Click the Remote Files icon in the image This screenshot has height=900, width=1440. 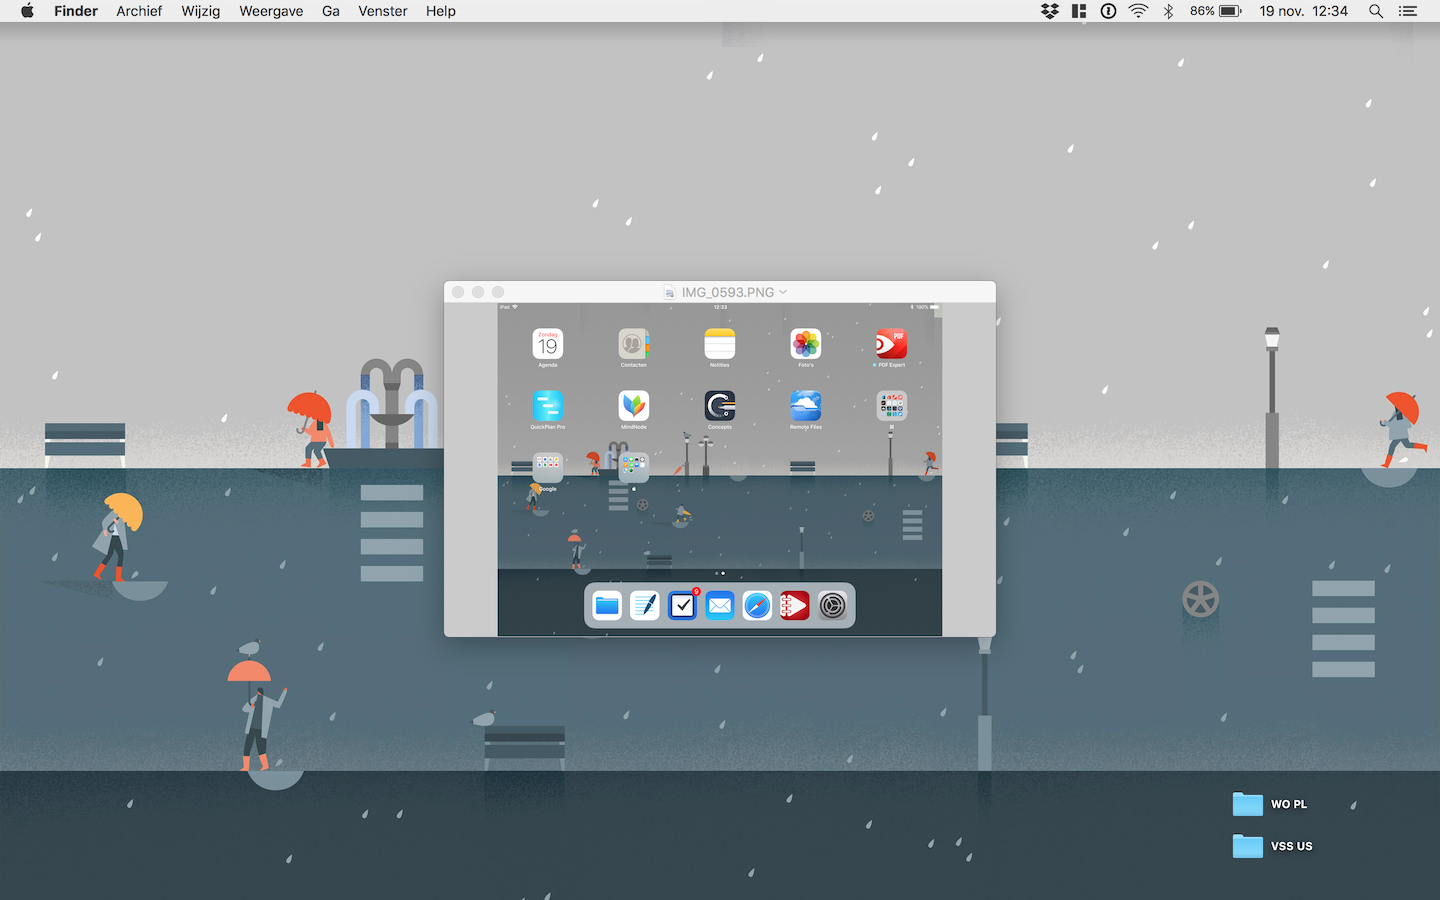pyautogui.click(x=806, y=406)
